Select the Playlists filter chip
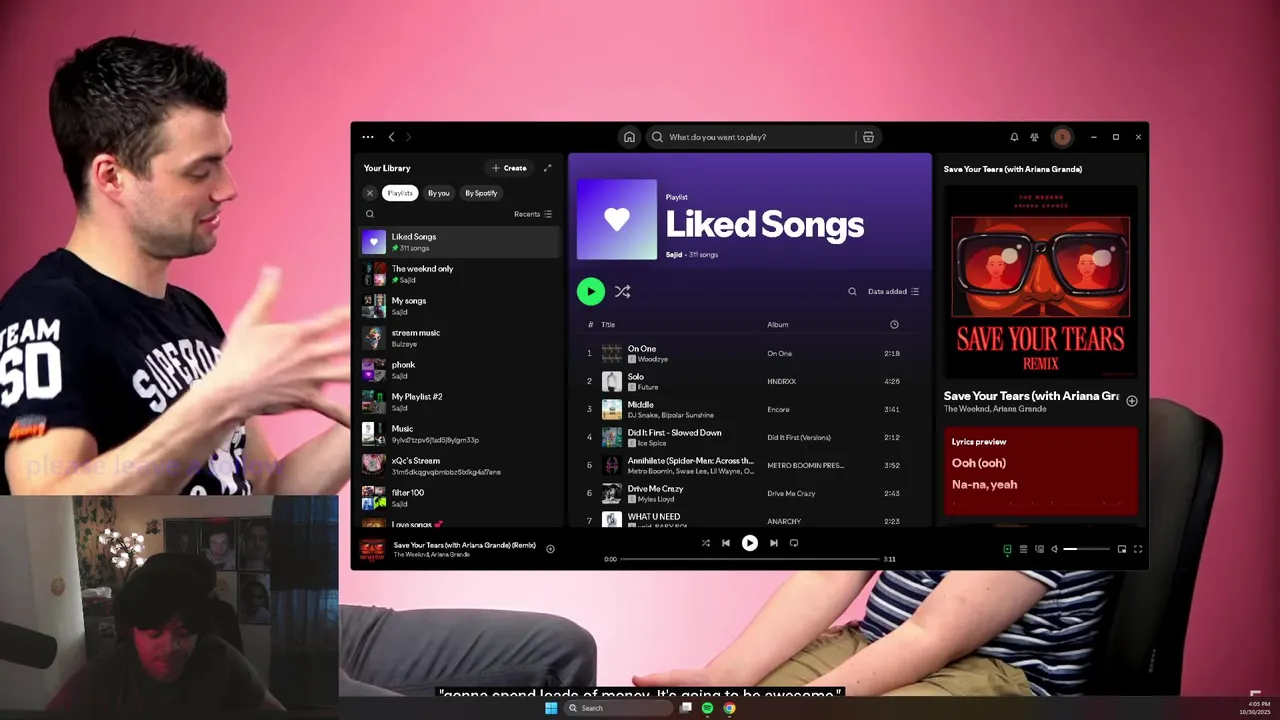 pos(400,193)
